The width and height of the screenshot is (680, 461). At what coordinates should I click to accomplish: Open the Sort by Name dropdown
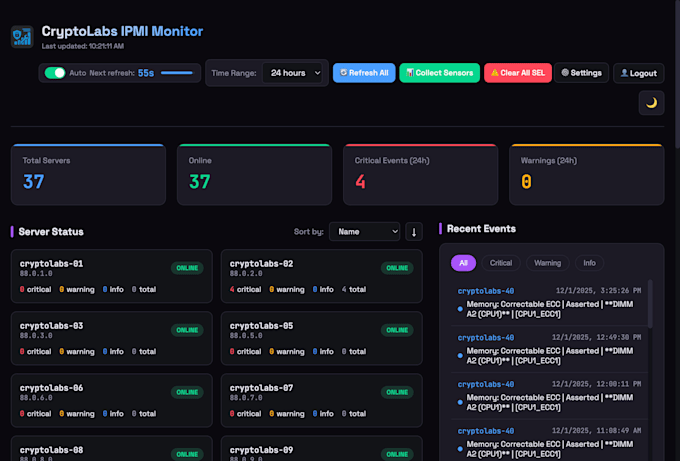365,232
